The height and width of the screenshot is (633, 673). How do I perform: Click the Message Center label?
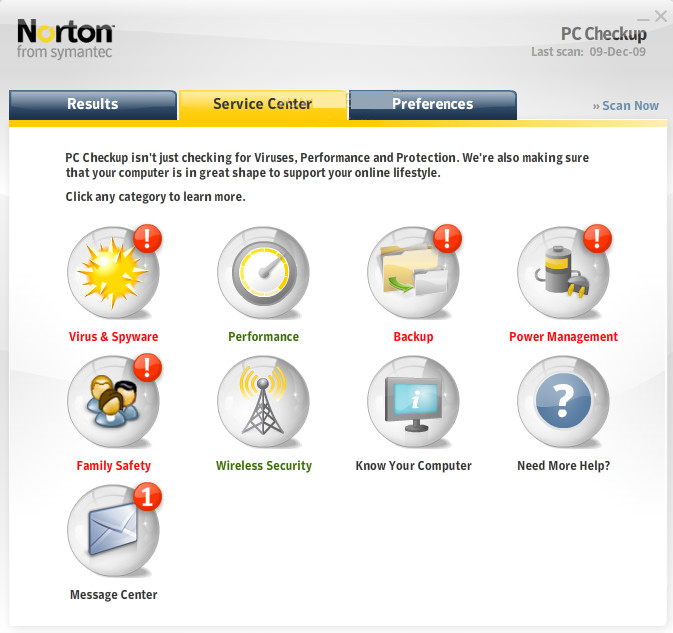114,595
